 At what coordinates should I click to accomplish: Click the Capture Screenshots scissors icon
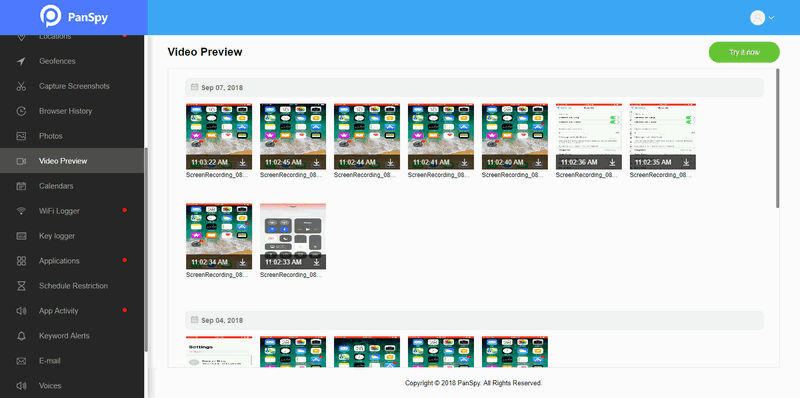(21, 86)
